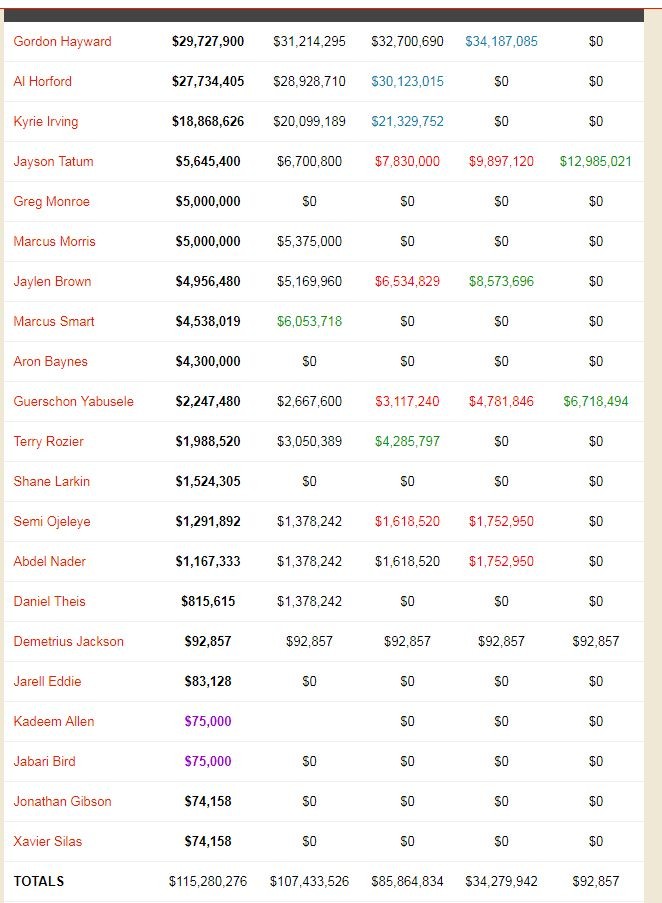Open Abdel Nader's profile link
The height and width of the screenshot is (903, 662).
49,561
